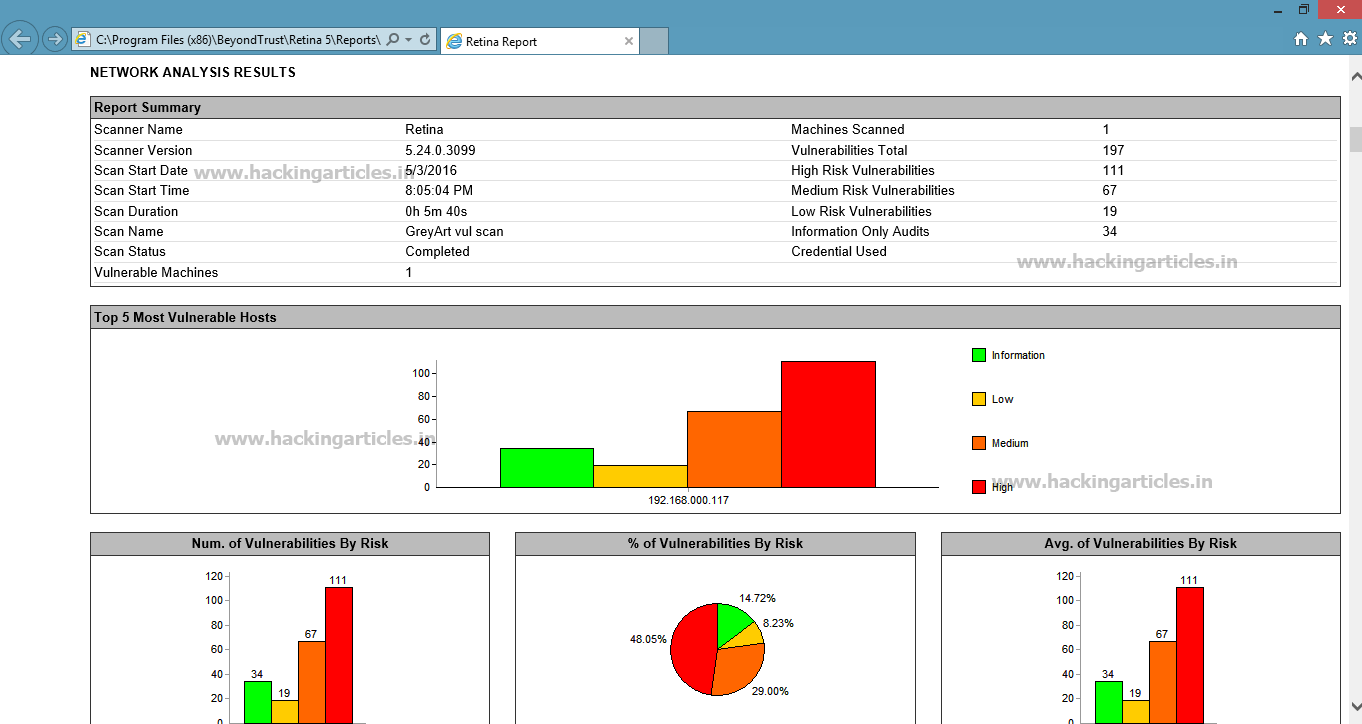
Task: Click the red High legend swatch
Action: 979,487
